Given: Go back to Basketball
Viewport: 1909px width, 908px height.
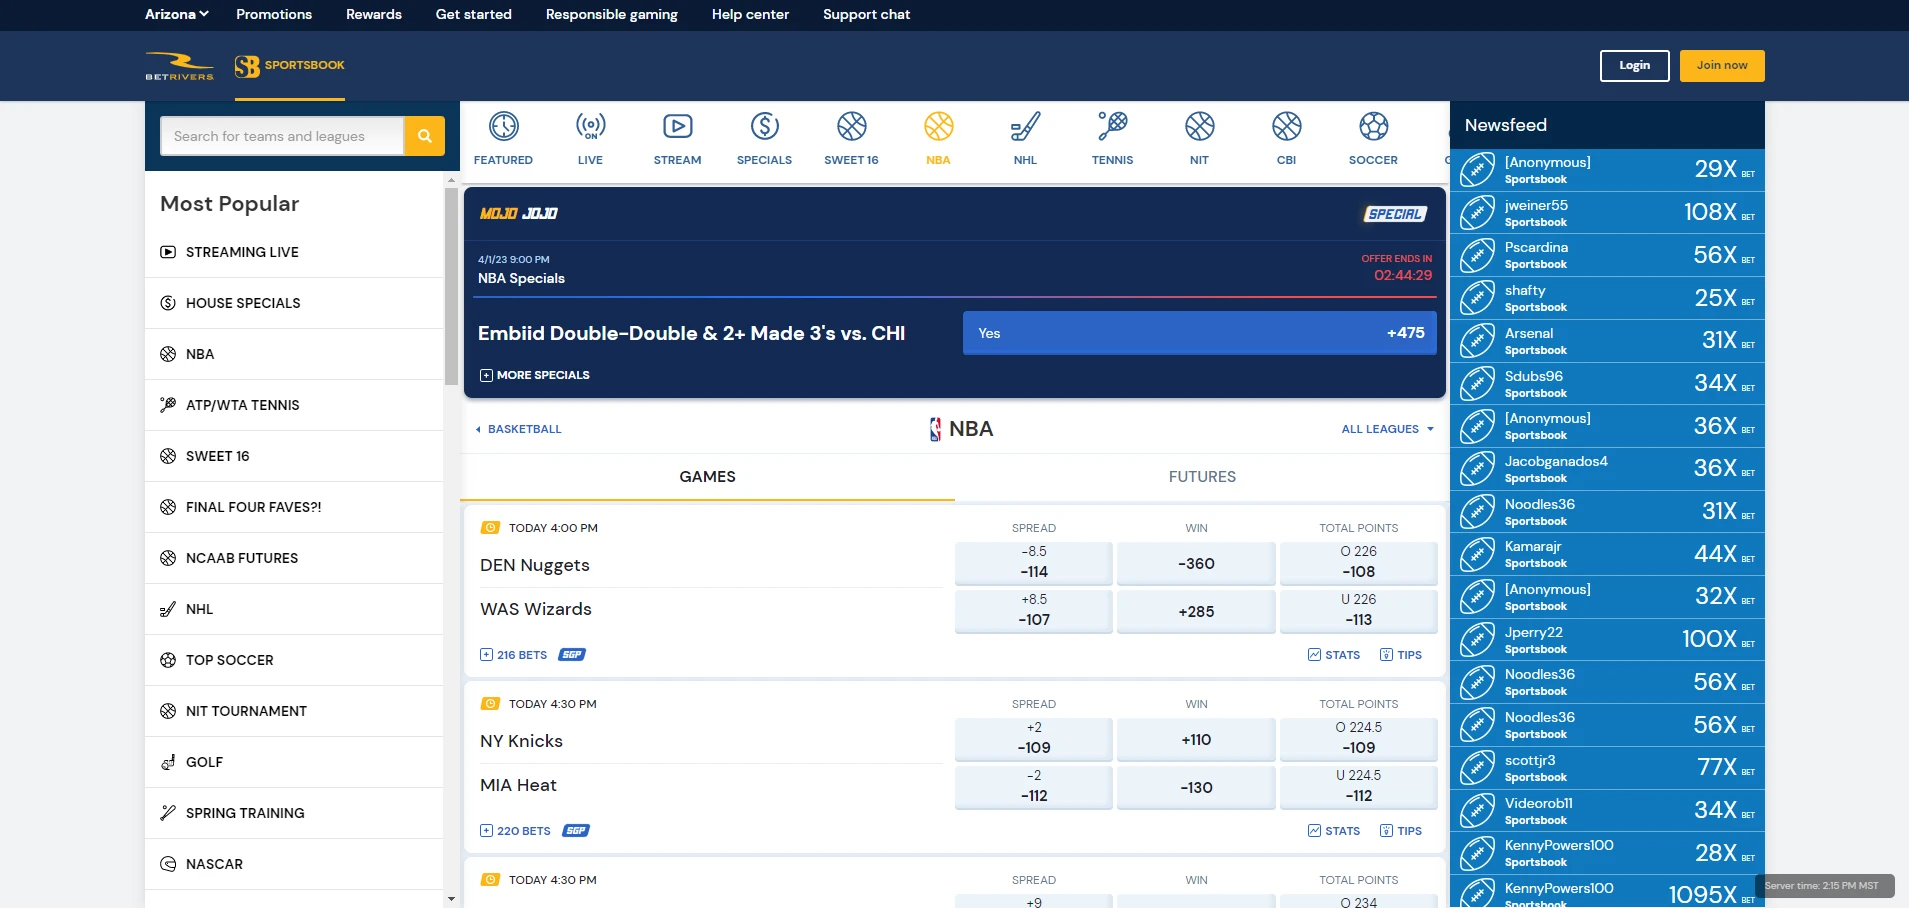Looking at the screenshot, I should point(518,429).
